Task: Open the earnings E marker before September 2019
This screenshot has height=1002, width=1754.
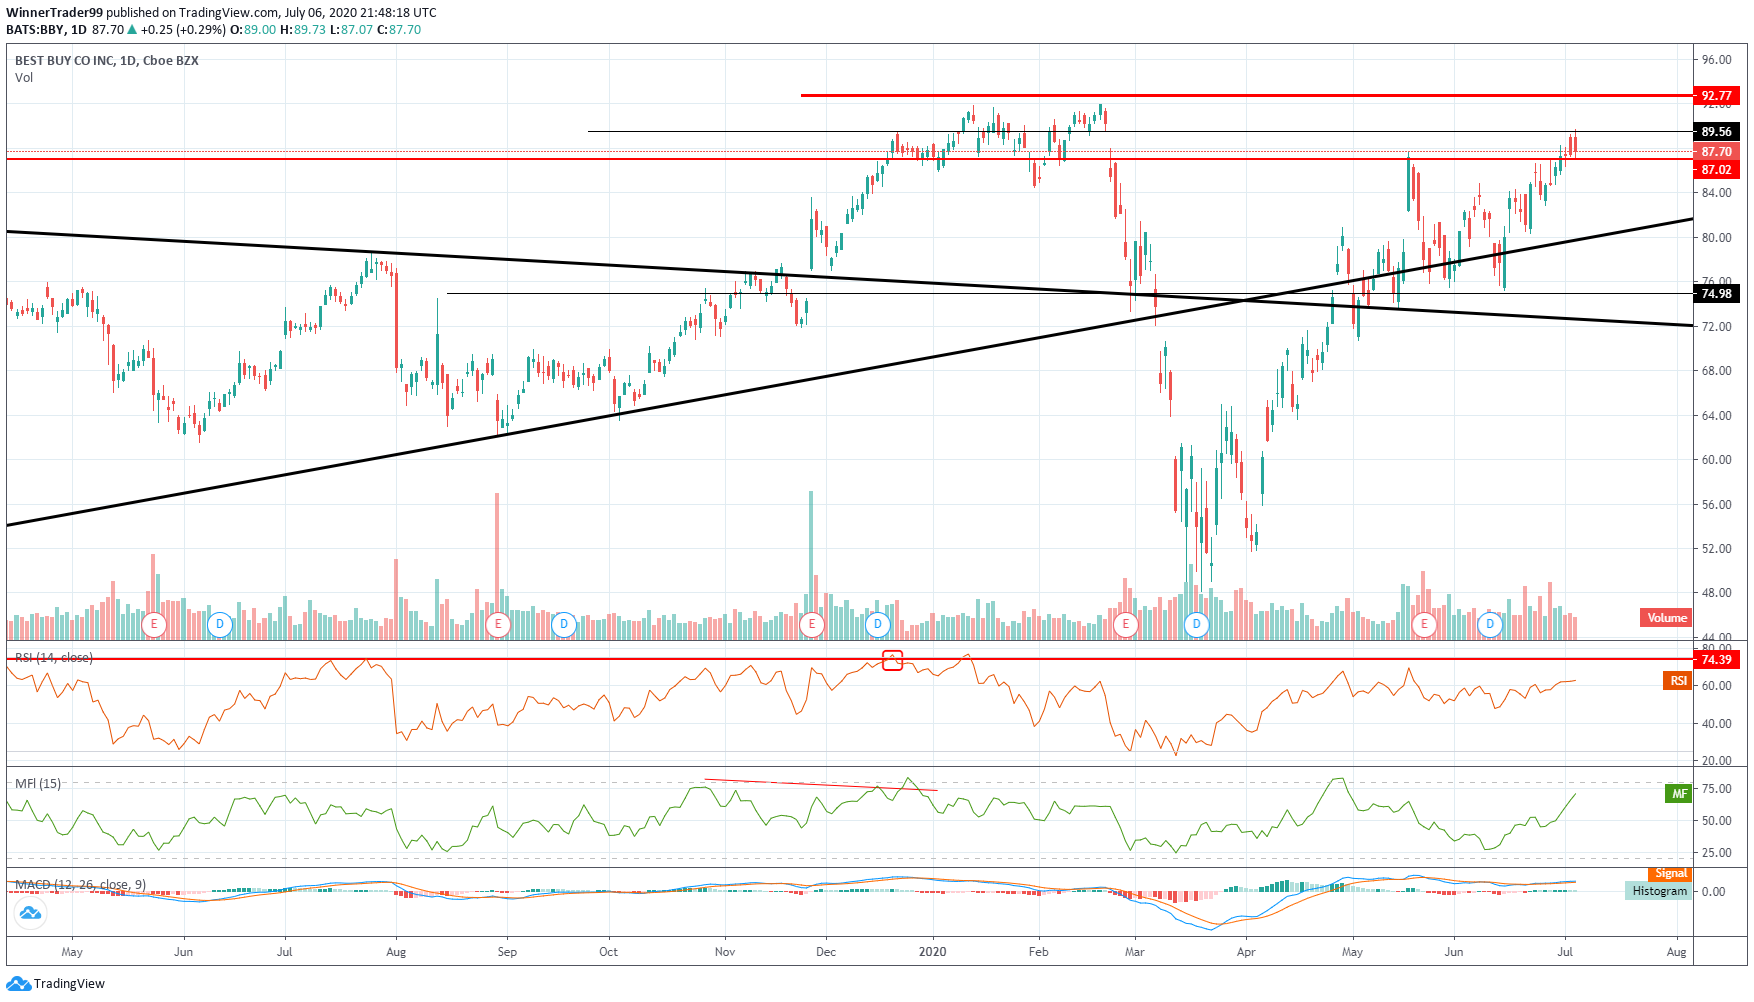Action: point(498,625)
